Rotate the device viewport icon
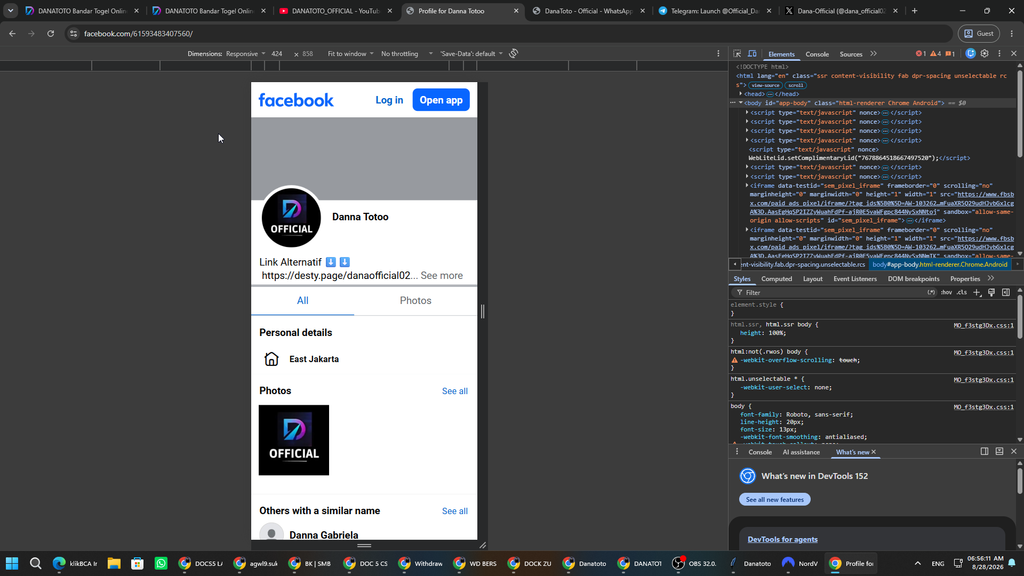This screenshot has width=1024, height=576. point(514,54)
